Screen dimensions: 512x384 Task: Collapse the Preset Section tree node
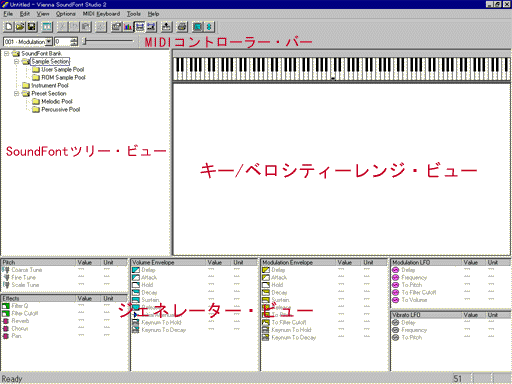(16, 93)
